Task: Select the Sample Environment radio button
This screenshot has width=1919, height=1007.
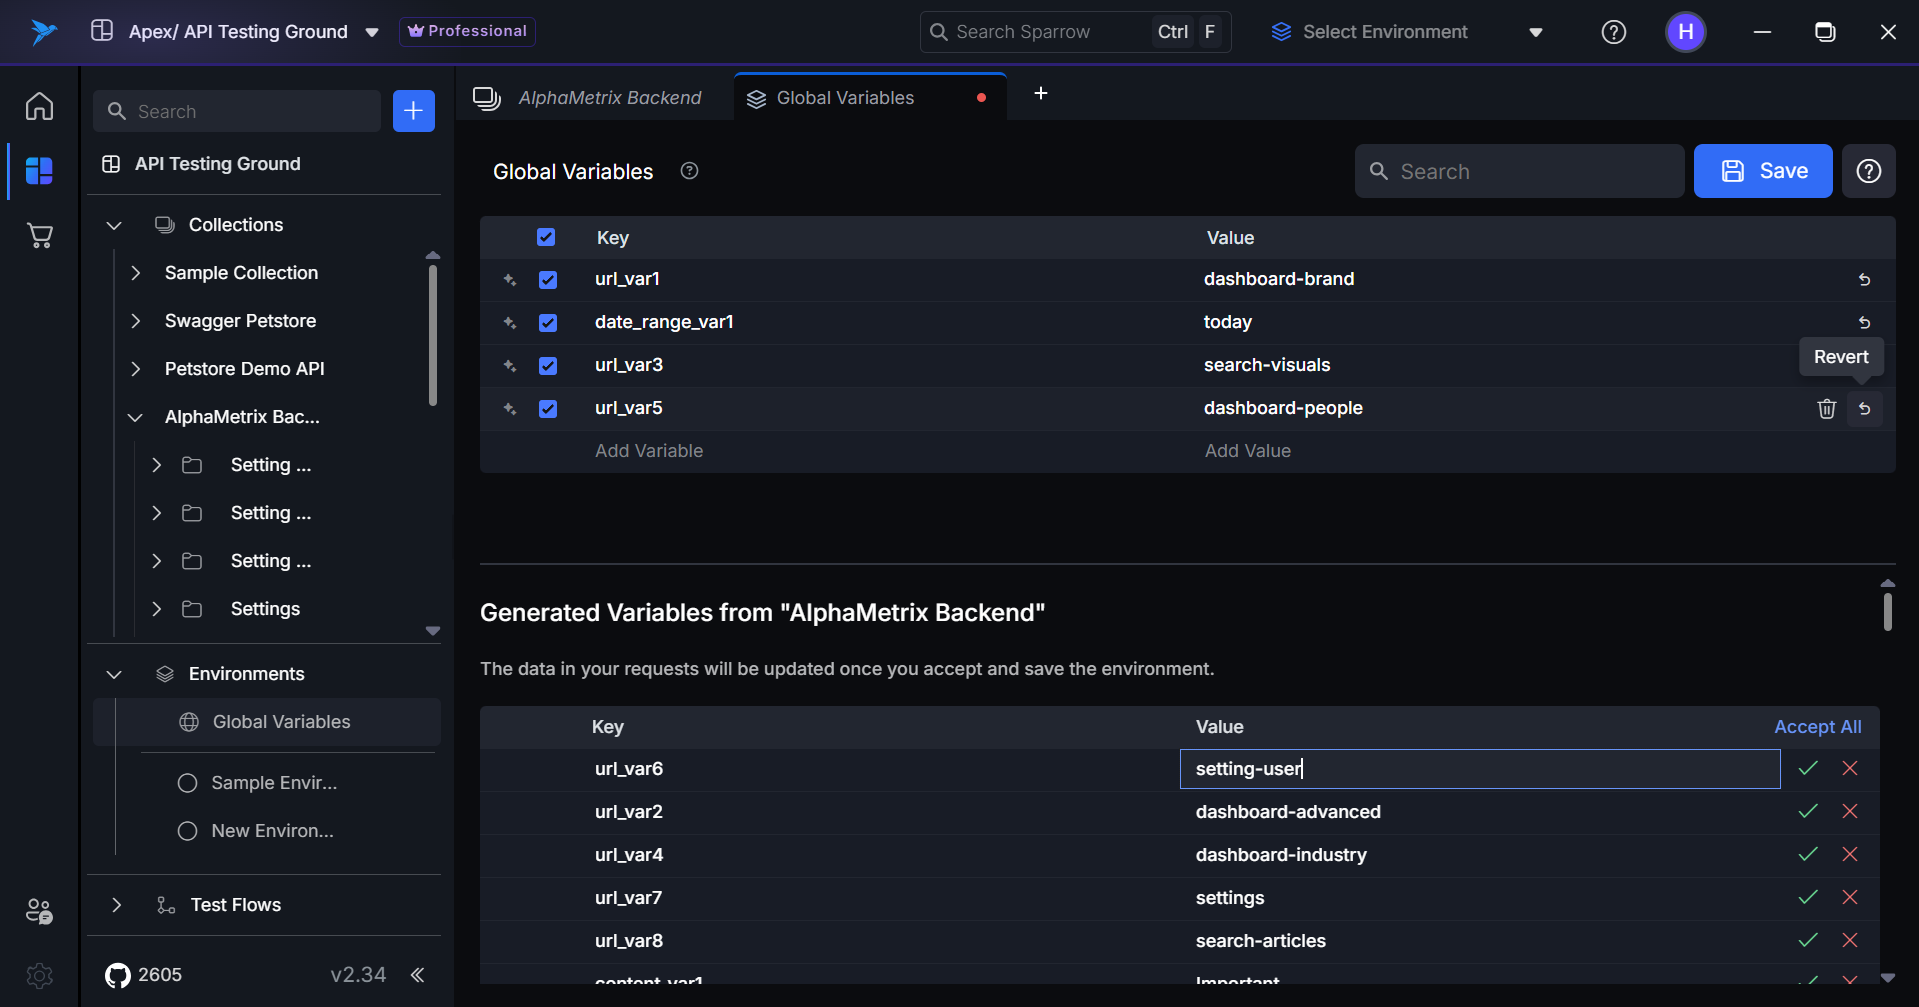Action: [x=187, y=783]
